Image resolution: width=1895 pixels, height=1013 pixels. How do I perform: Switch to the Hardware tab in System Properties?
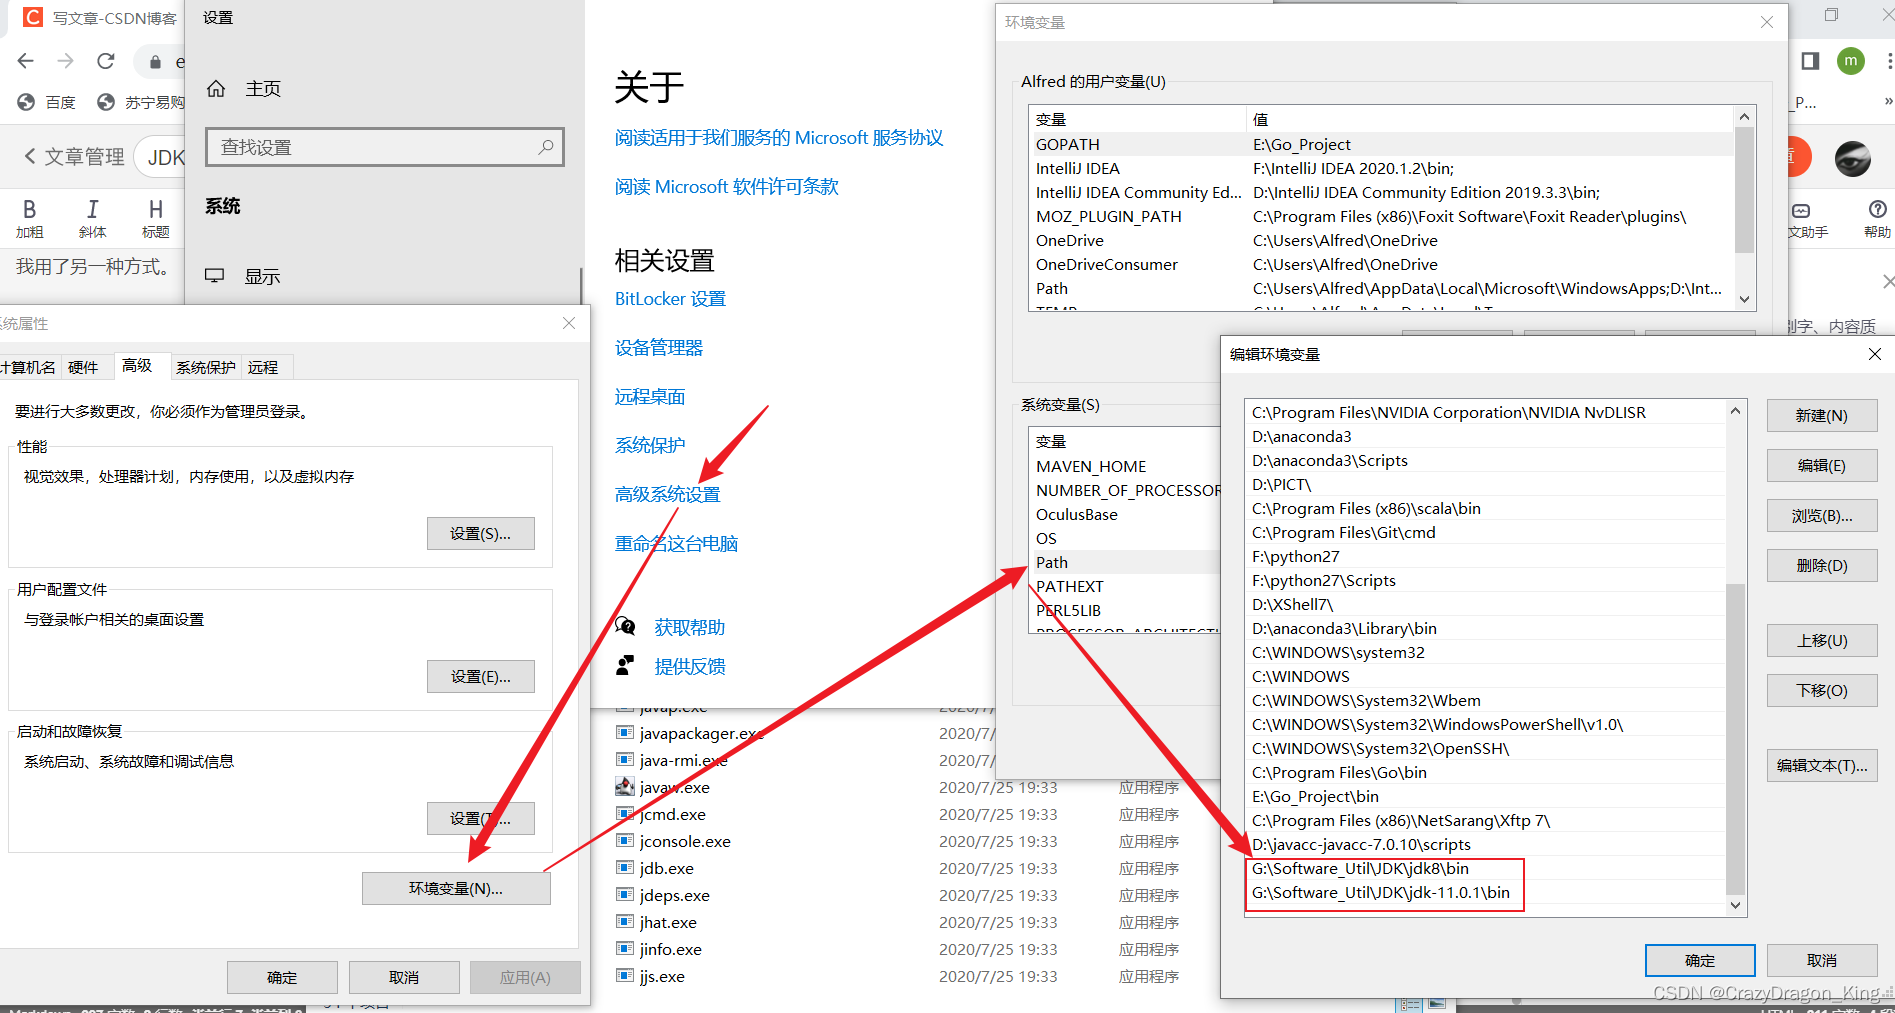tap(83, 367)
